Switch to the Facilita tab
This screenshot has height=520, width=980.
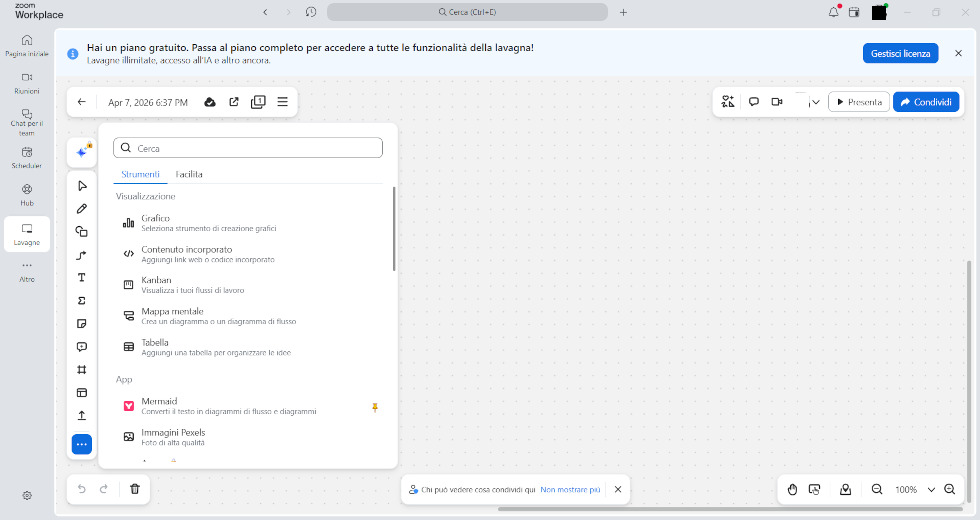tap(189, 174)
